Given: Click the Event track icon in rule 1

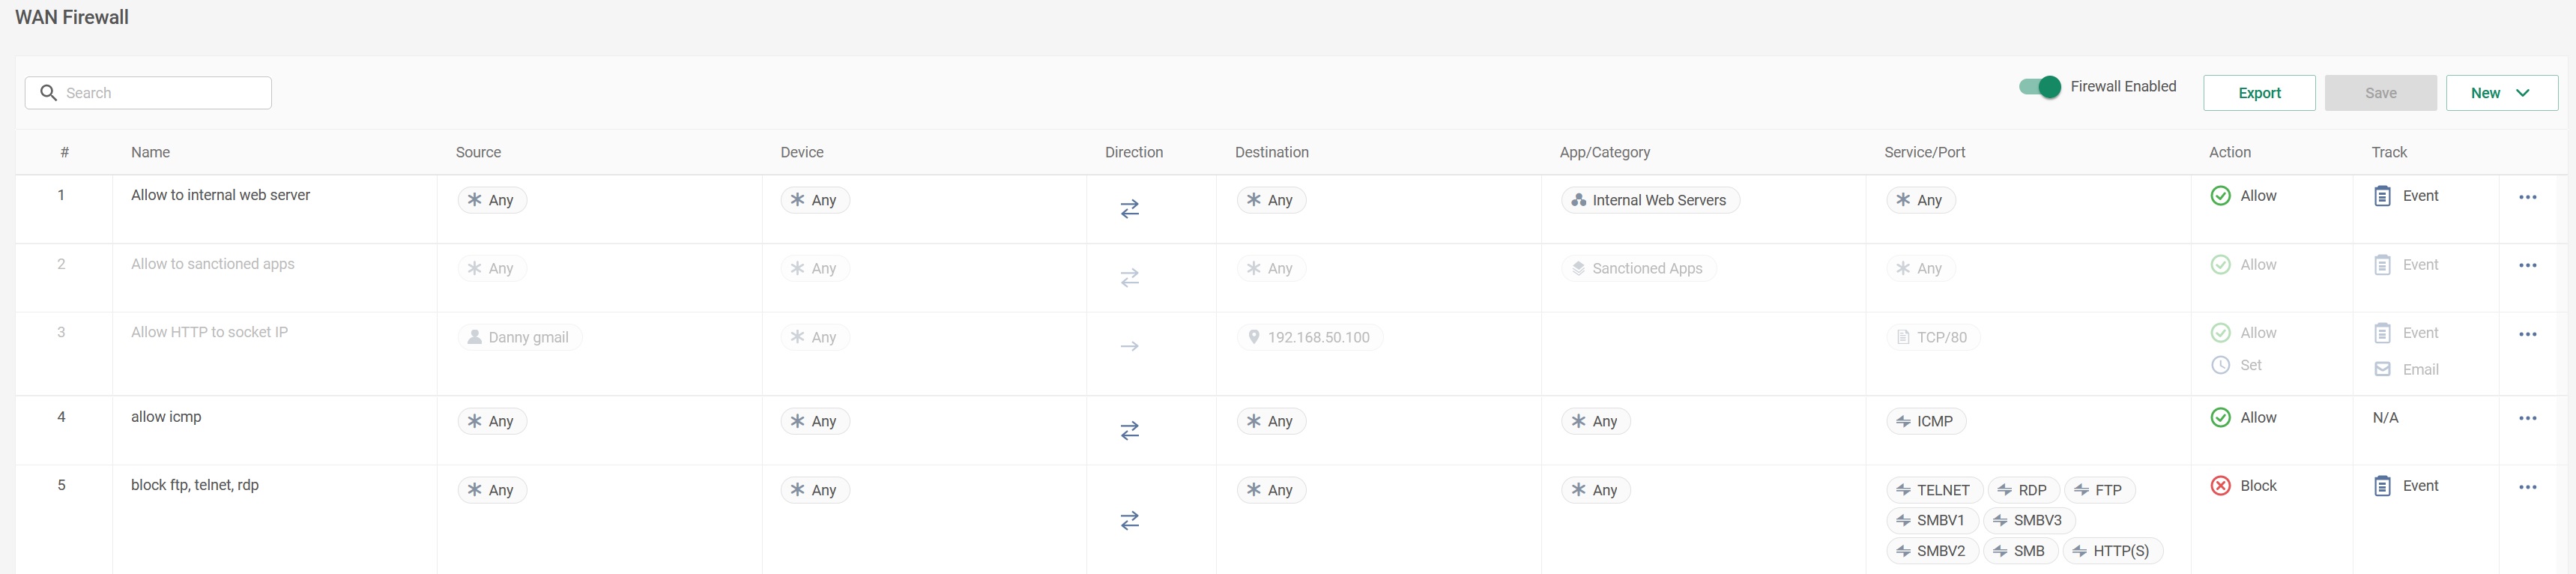Looking at the screenshot, I should 2382,196.
